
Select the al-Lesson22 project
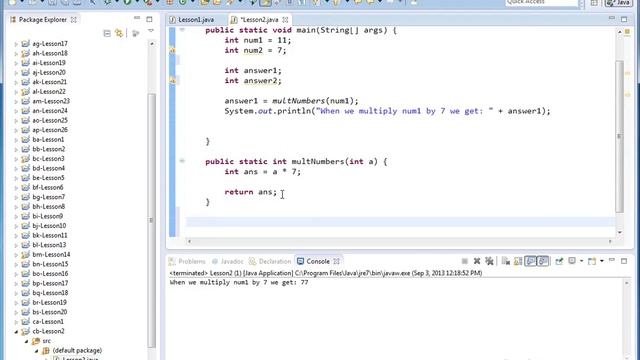(x=49, y=92)
